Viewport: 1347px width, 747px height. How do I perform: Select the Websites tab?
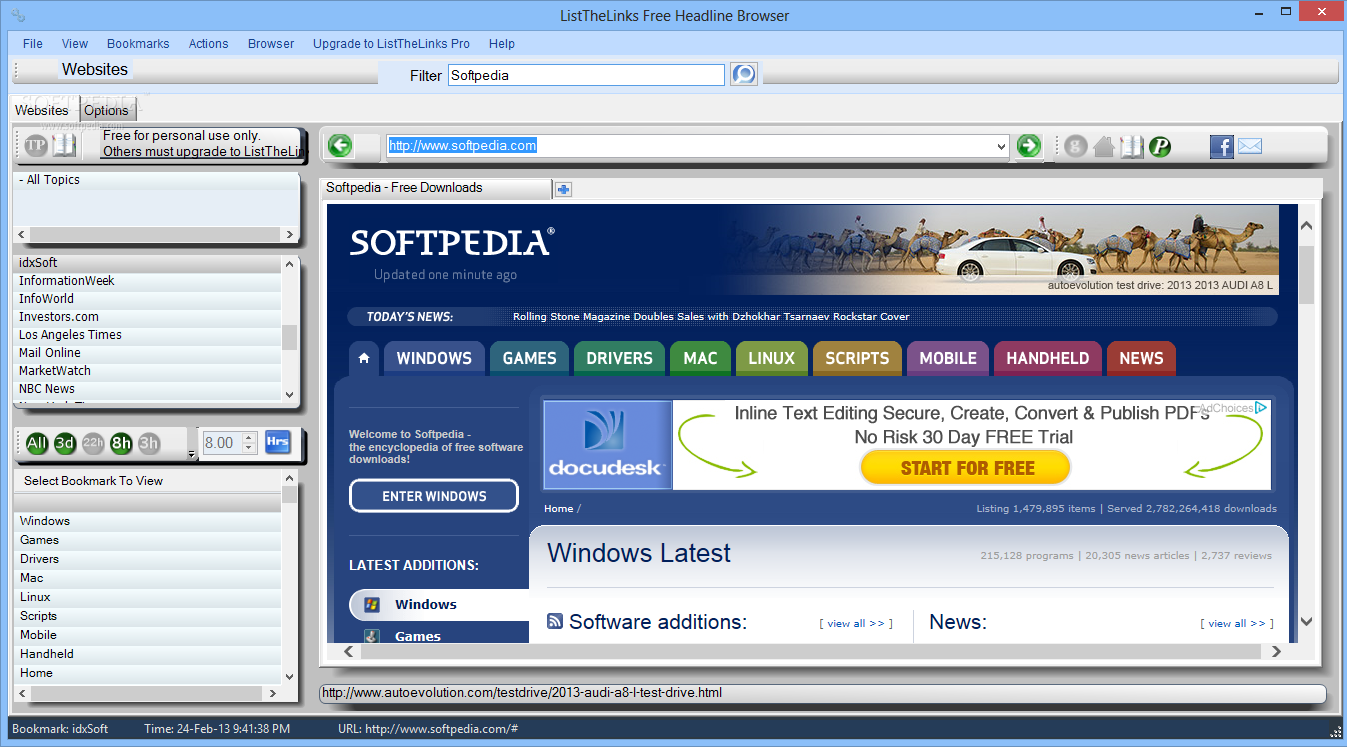(42, 110)
